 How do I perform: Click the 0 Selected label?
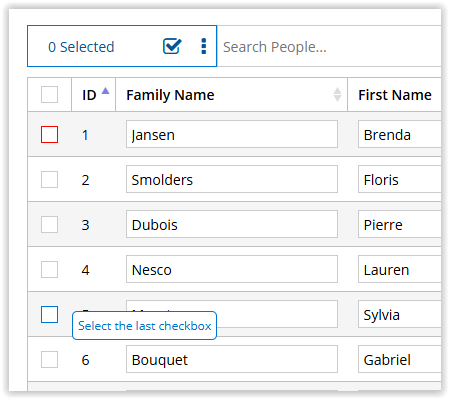[x=81, y=47]
